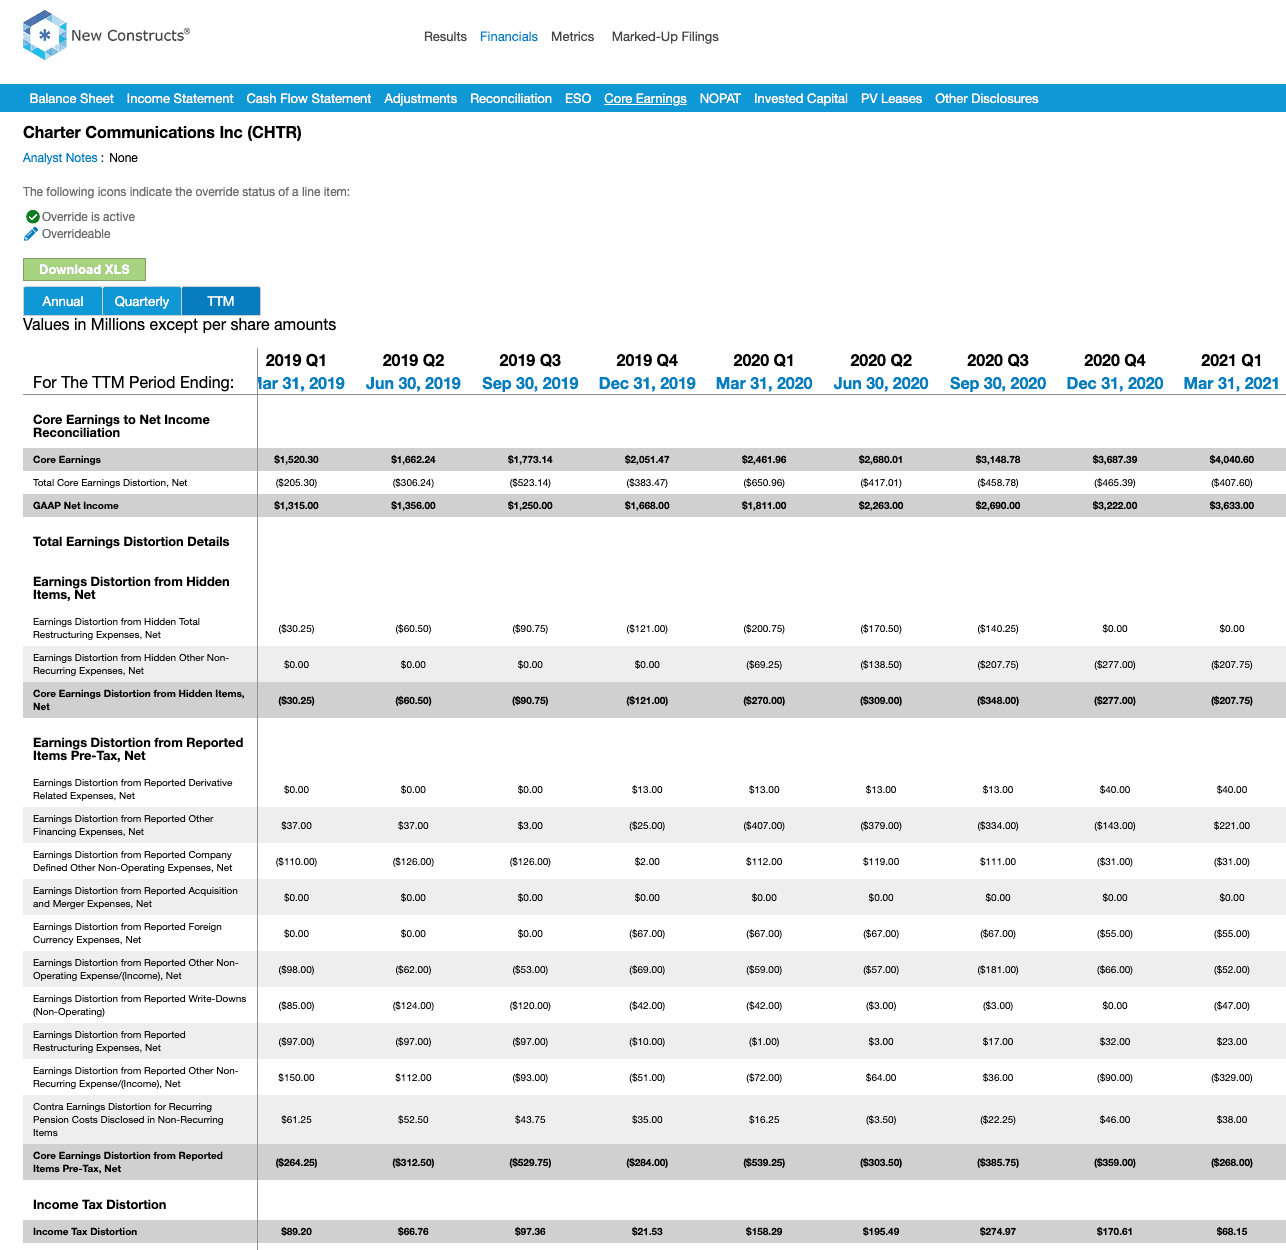Image resolution: width=1286 pixels, height=1250 pixels.
Task: Click Reported Derivative Related Expenses row label
Action: (132, 789)
